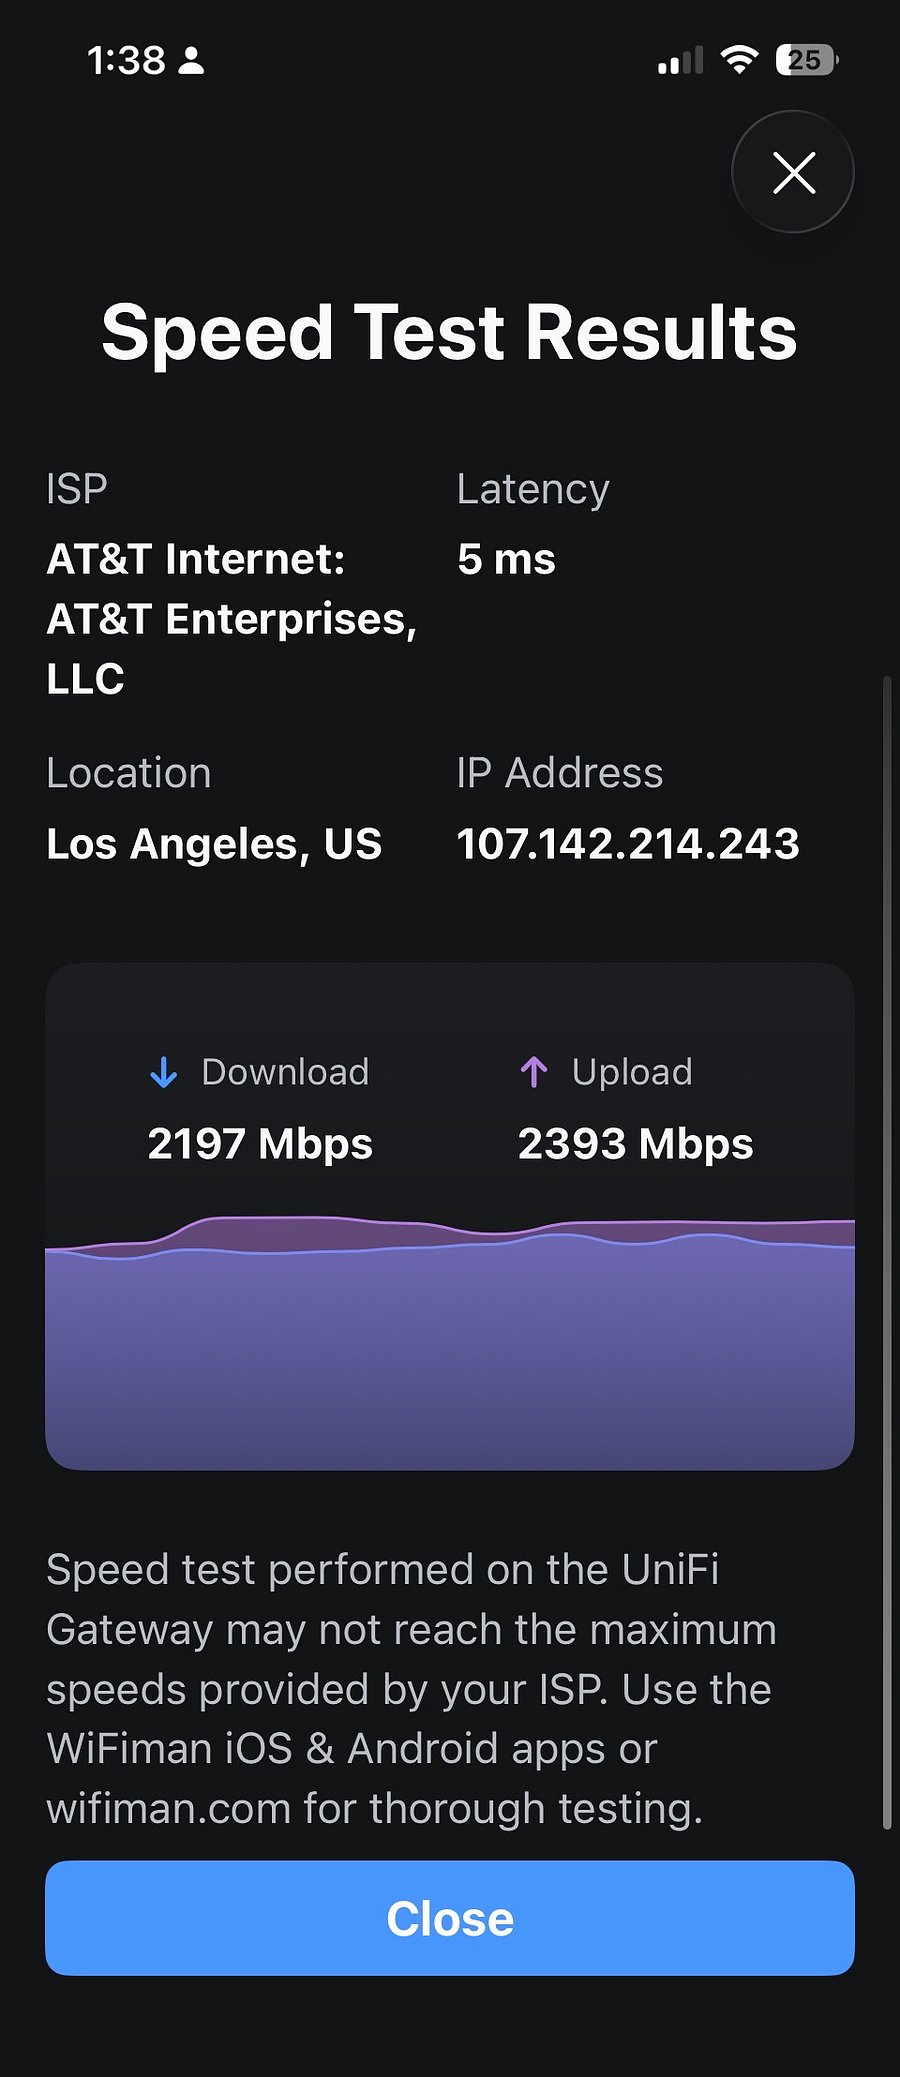
Task: Tap the blue download arrow icon
Action: (x=163, y=1072)
